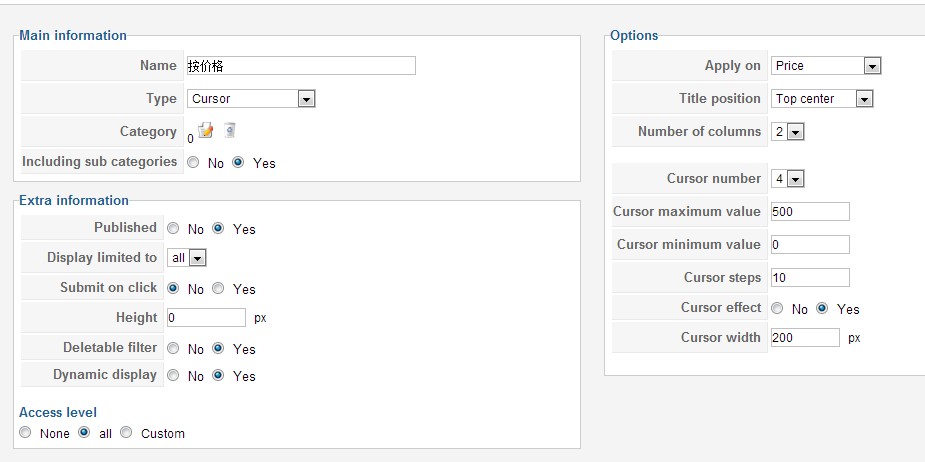925x462 pixels.
Task: Expand the Cursor number dropdown
Action: (788, 179)
